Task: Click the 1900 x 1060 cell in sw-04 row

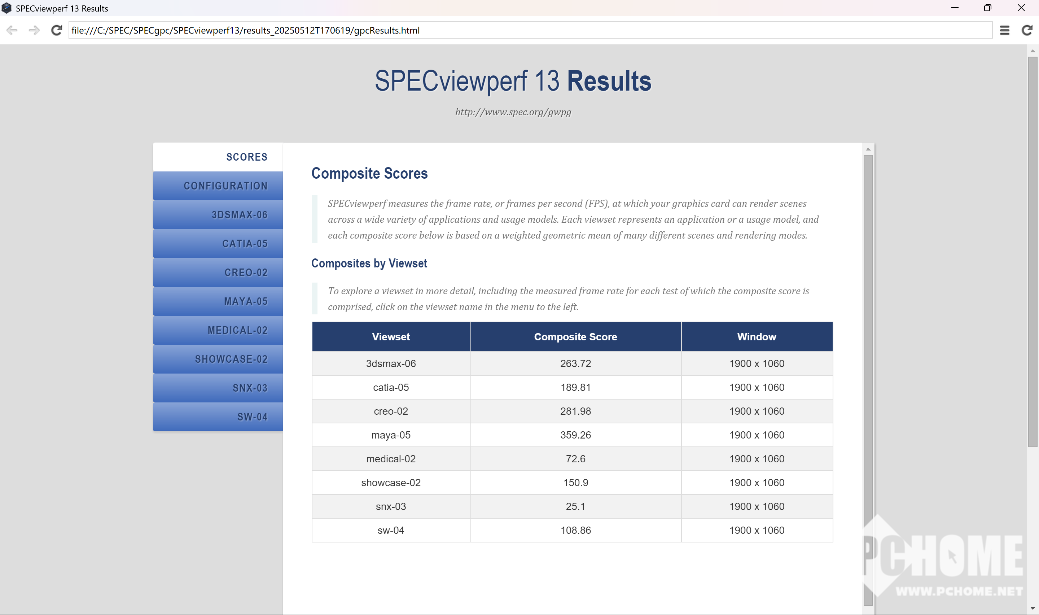Action: [757, 531]
